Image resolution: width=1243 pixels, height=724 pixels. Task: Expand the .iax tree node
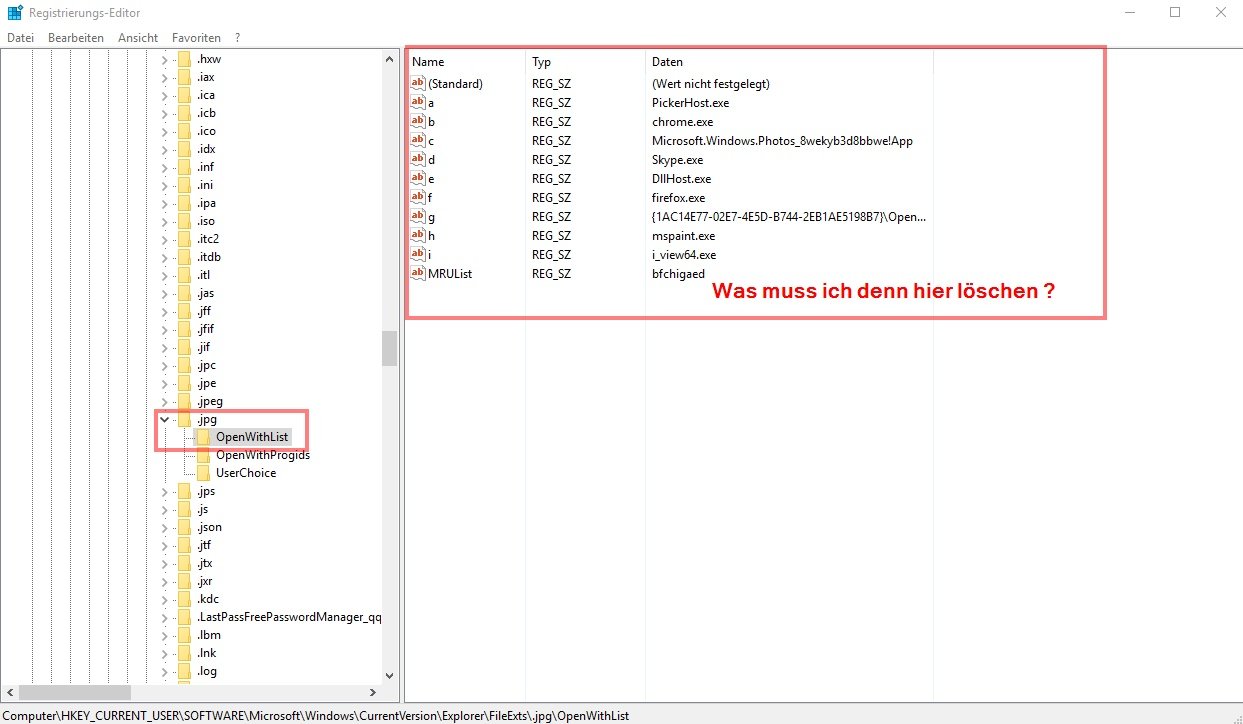tap(165, 77)
